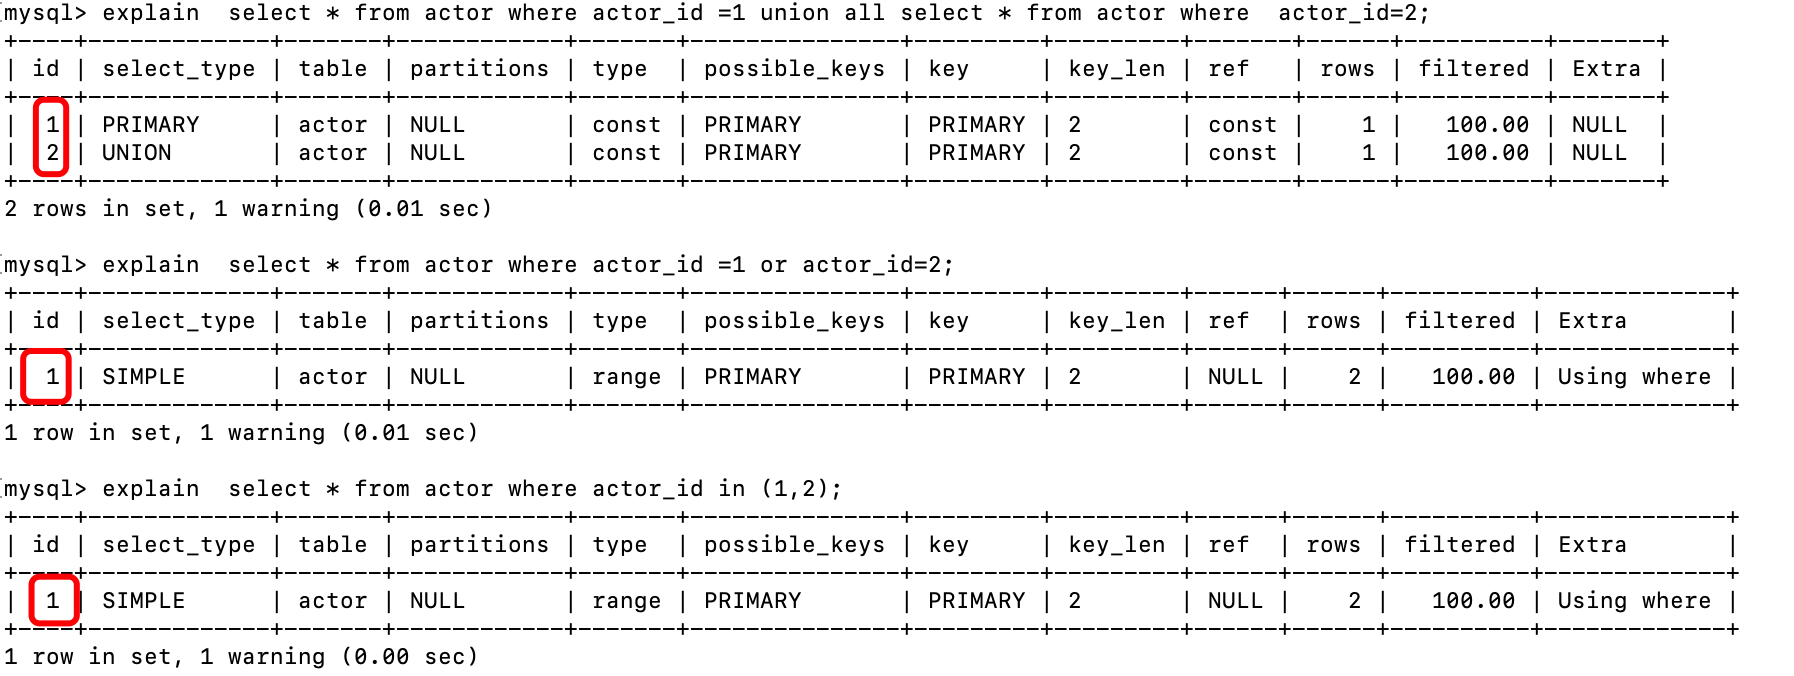The width and height of the screenshot is (1794, 676).
Task: Click 'Extra' header in first table
Action: coord(1606,69)
